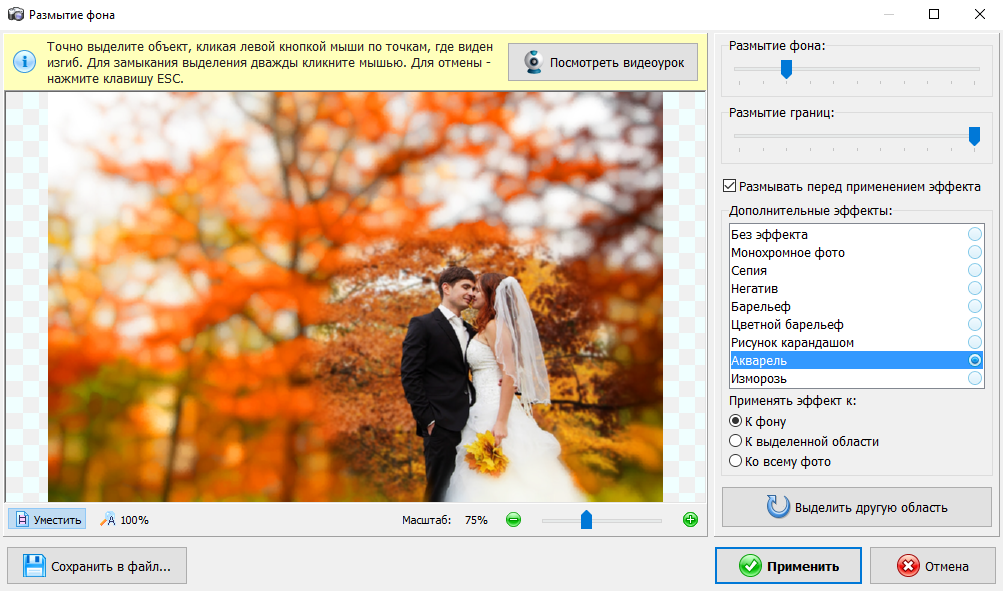The image size is (1003, 591).
Task: Select the Сепия effect in list
Action: pos(750,270)
